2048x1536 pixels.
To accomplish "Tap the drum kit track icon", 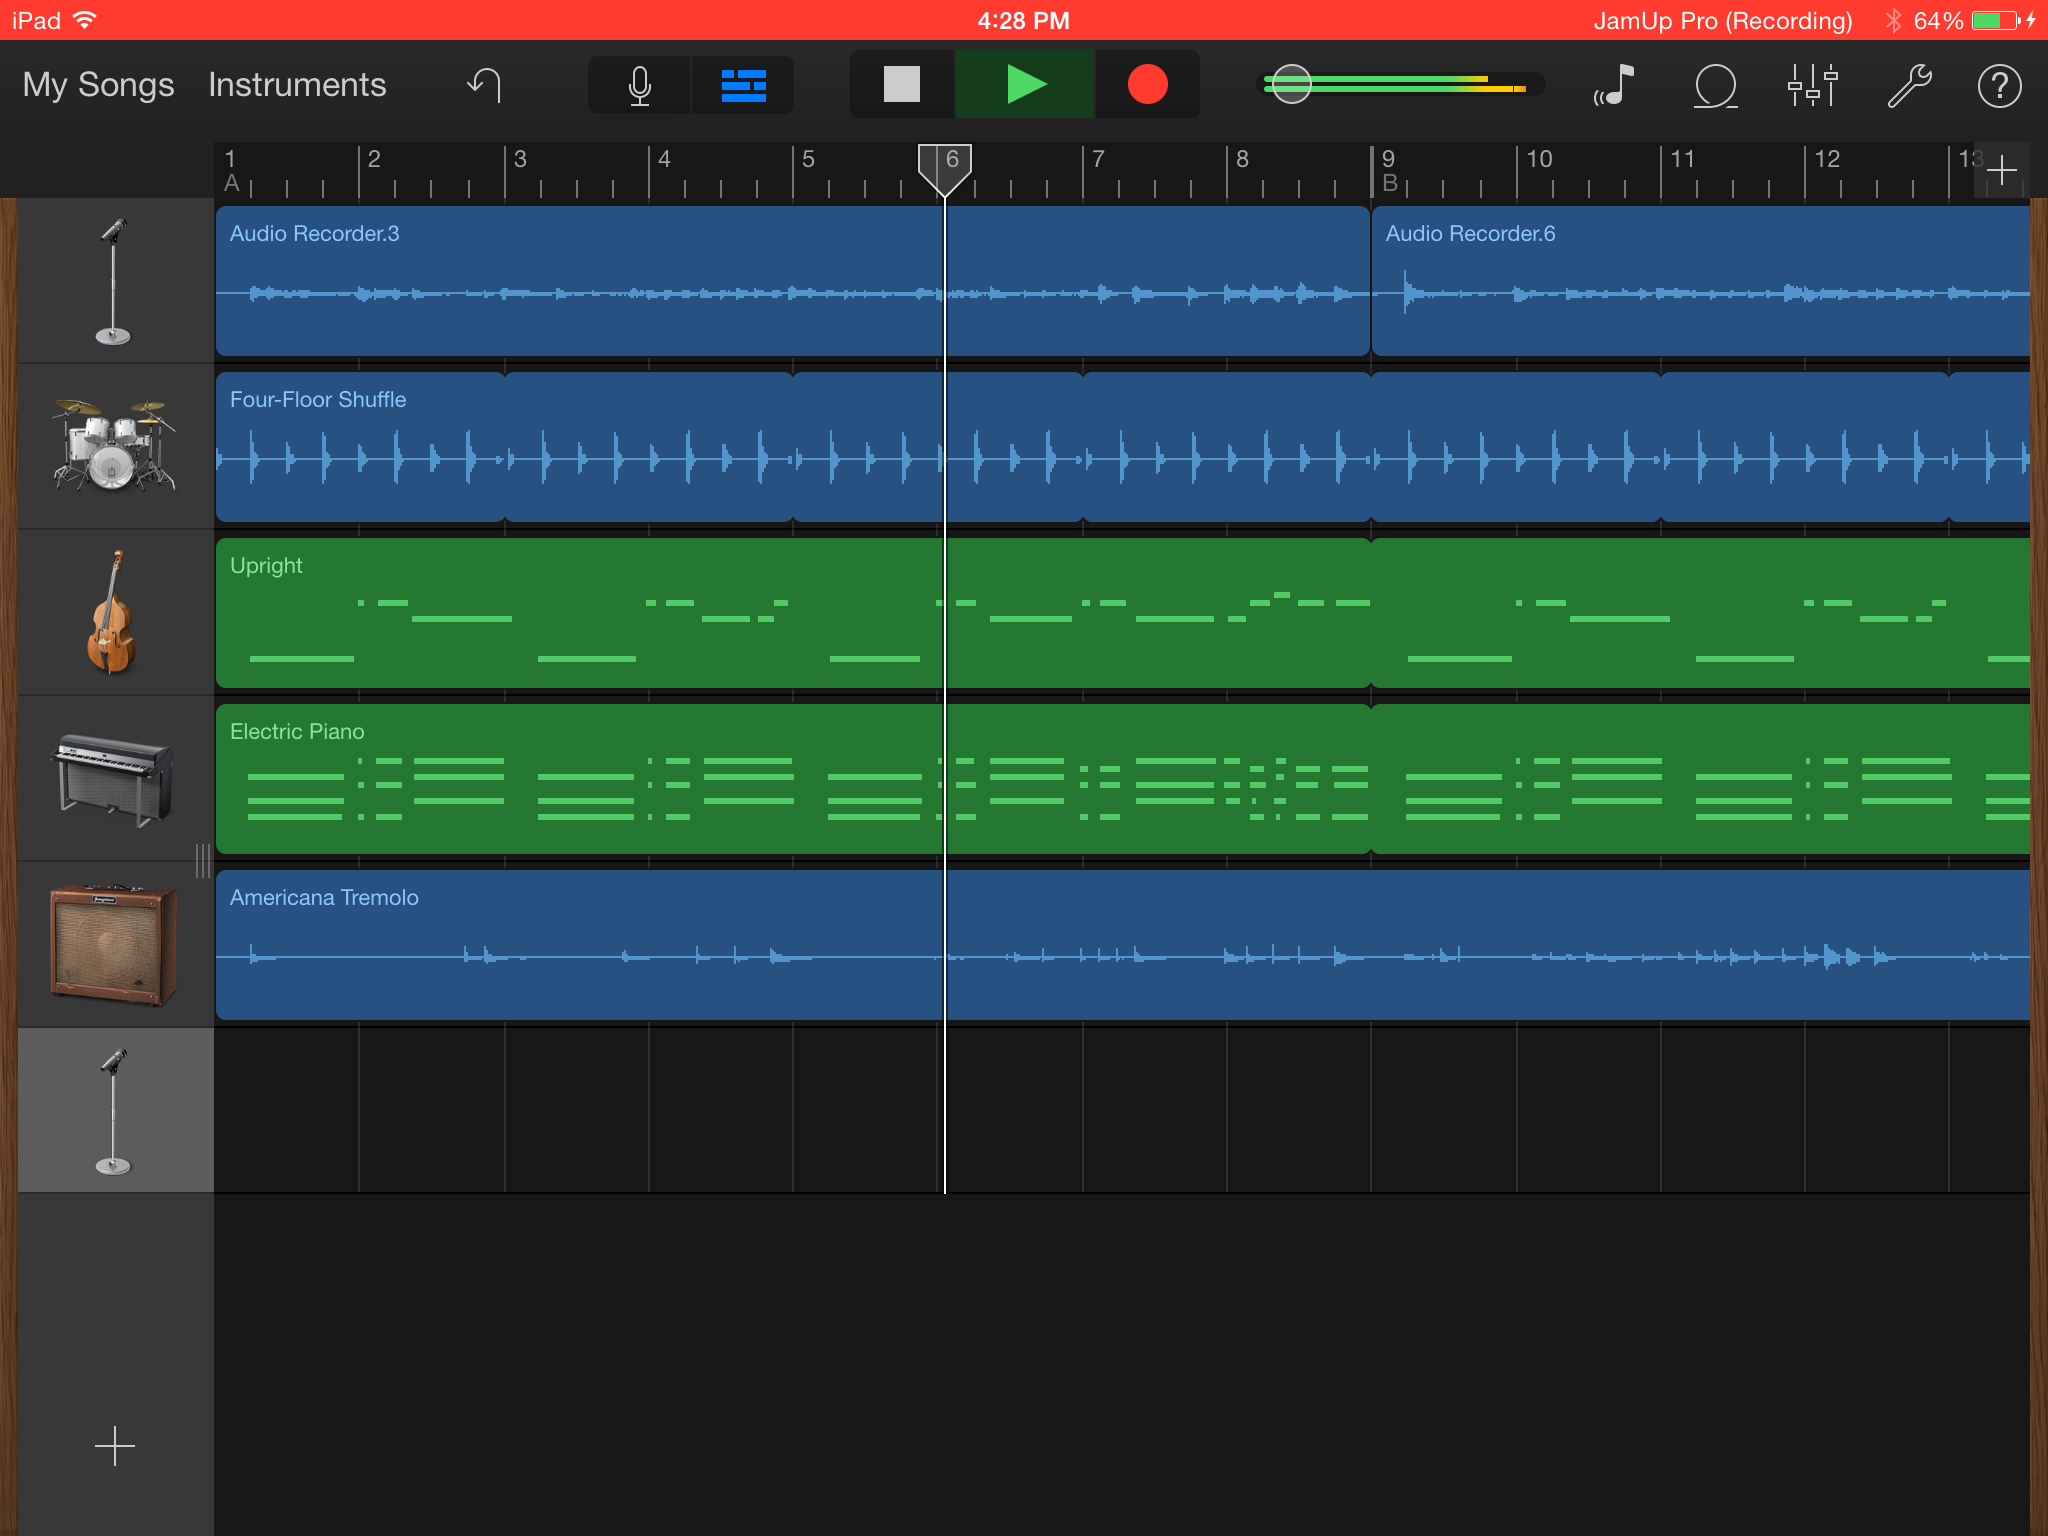I will [114, 446].
